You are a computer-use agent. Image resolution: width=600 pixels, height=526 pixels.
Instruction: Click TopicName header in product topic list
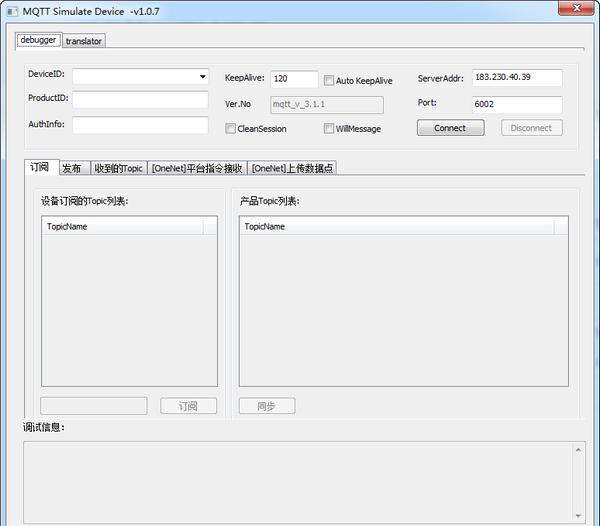tap(397, 226)
